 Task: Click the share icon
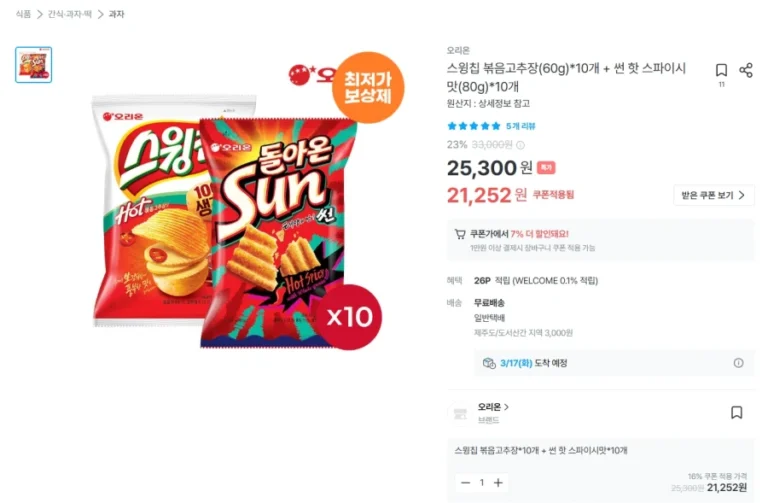(x=745, y=70)
